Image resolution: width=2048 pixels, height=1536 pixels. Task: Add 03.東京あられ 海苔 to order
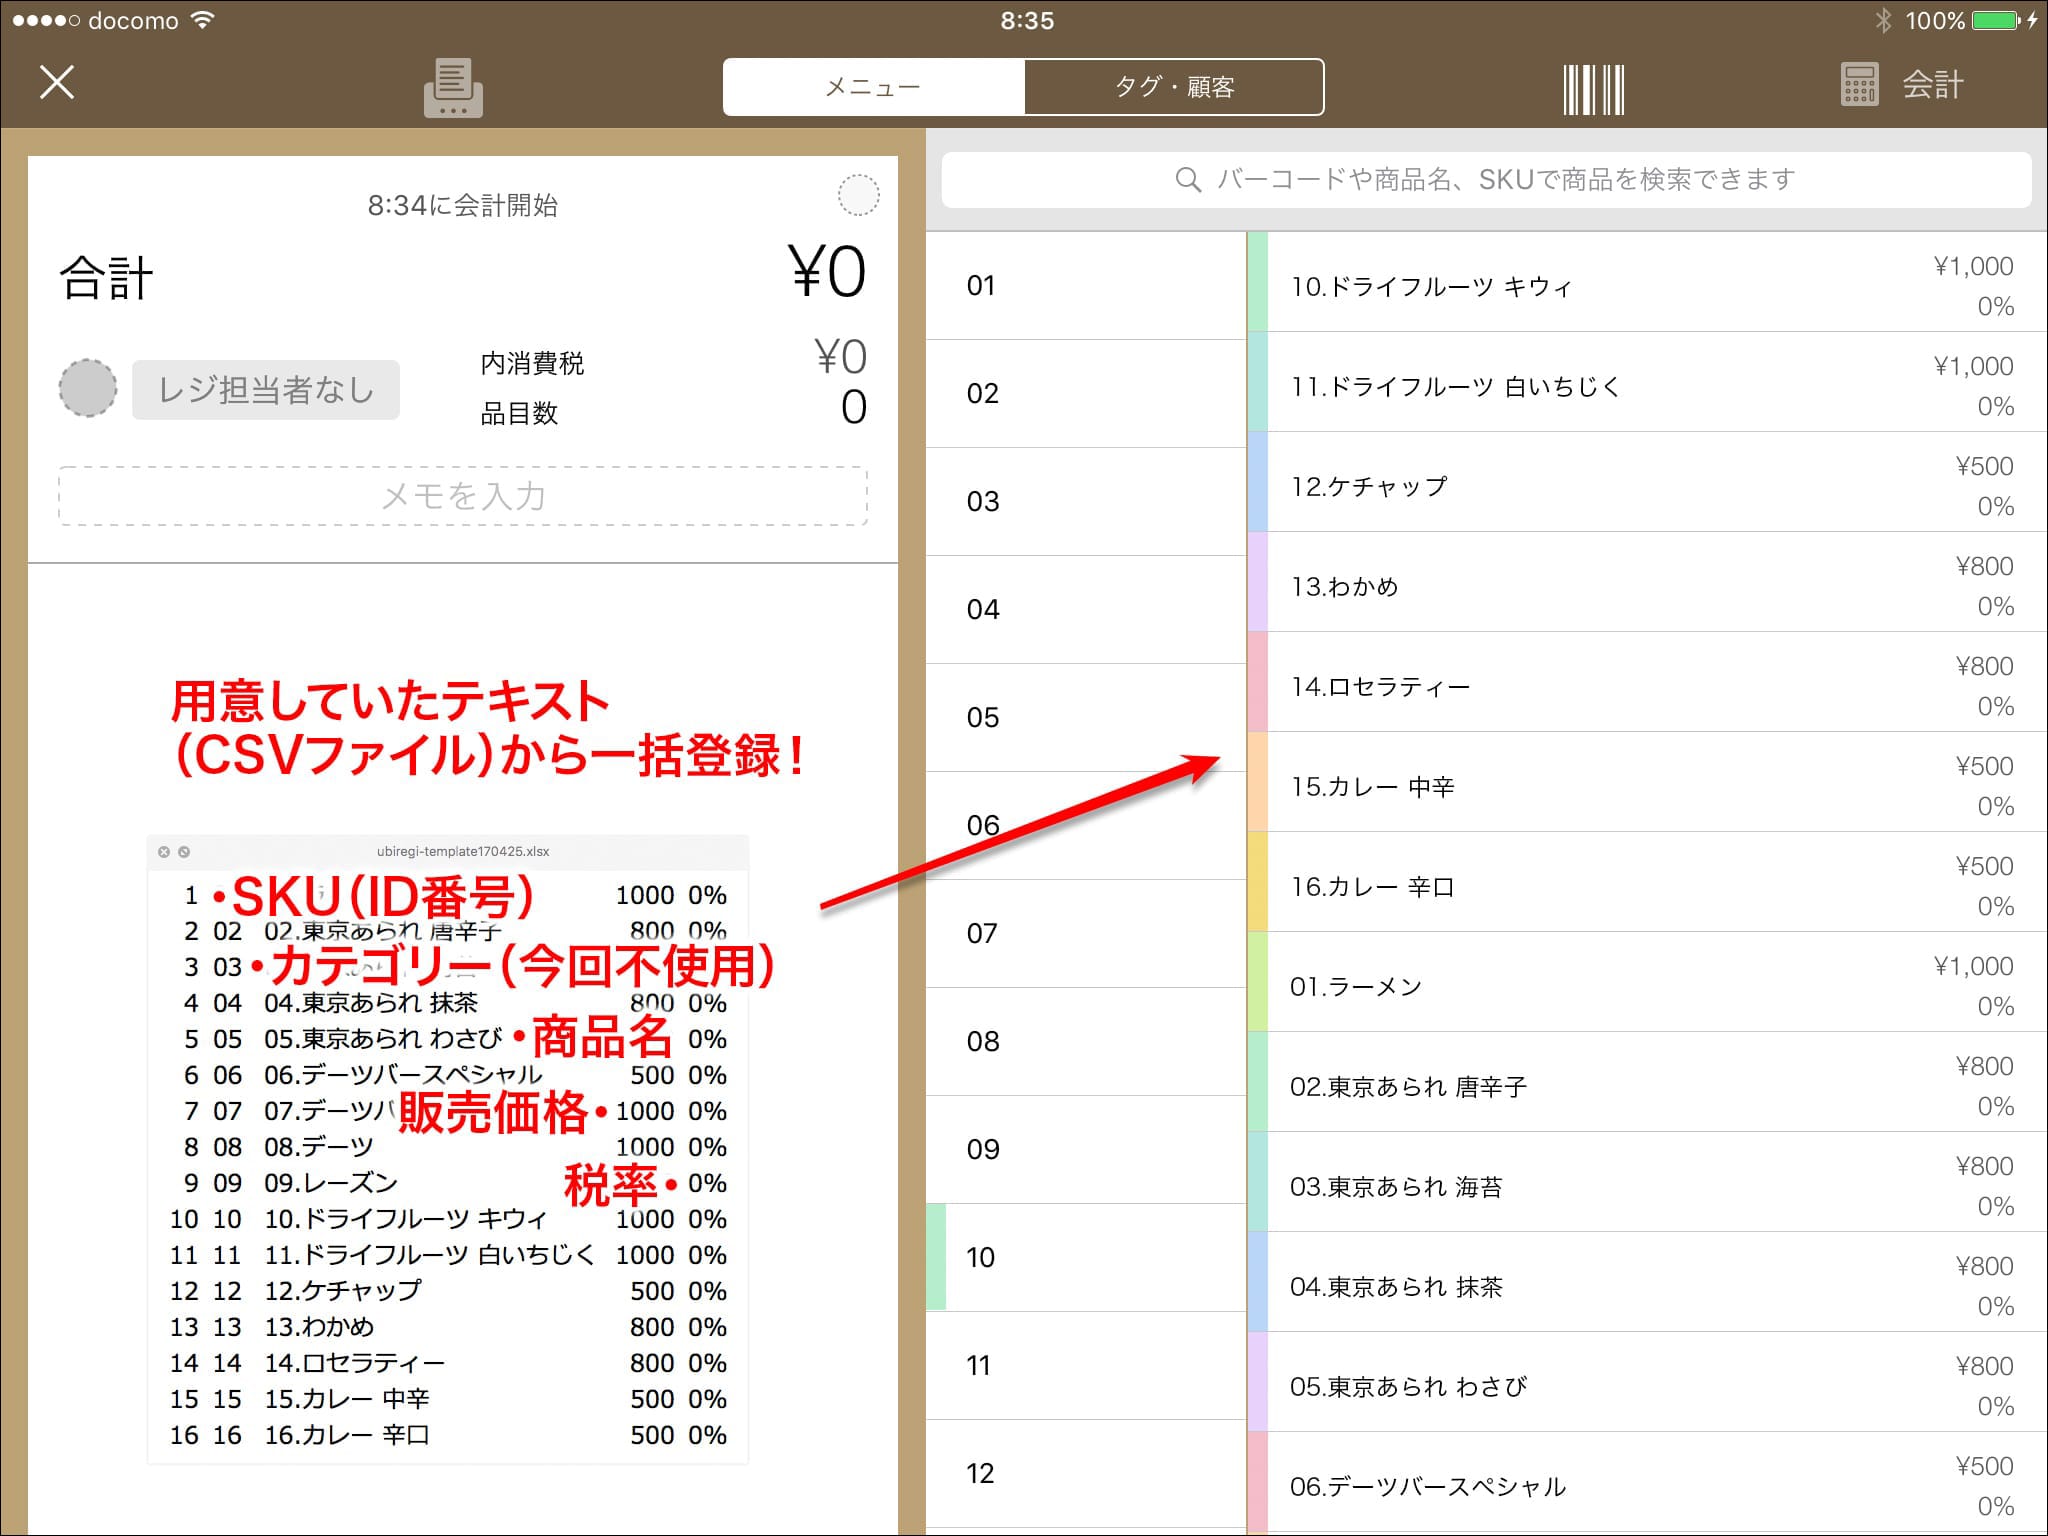[1647, 1182]
